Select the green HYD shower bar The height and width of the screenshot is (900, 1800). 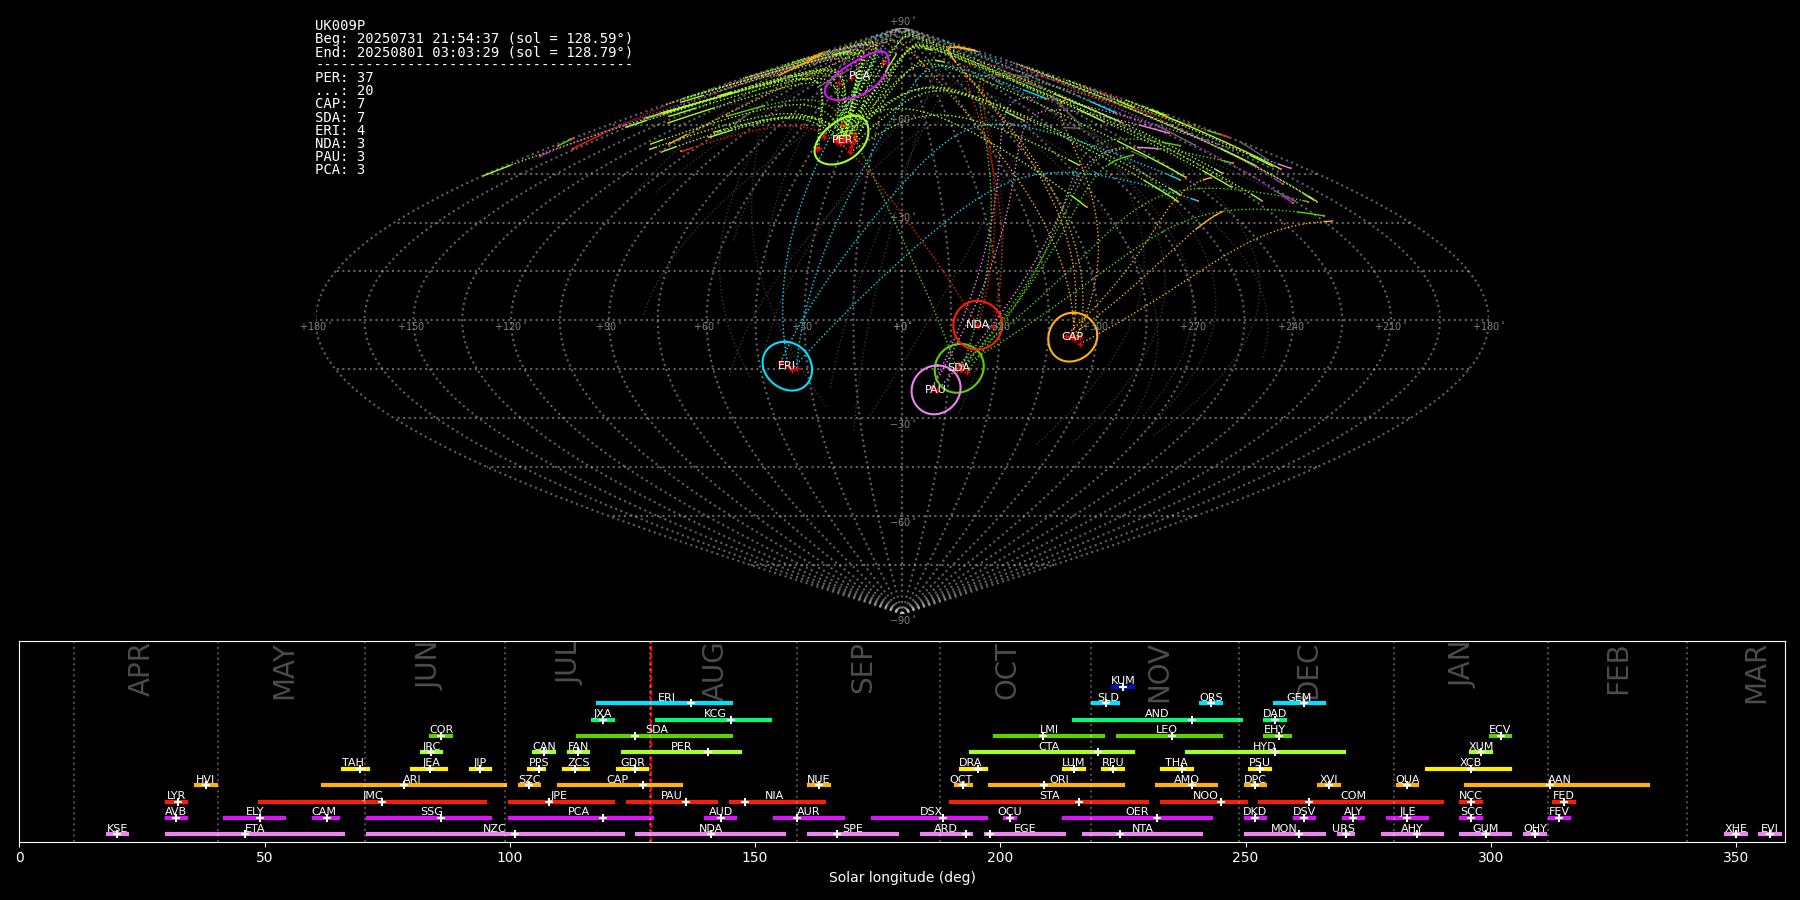tap(1265, 752)
